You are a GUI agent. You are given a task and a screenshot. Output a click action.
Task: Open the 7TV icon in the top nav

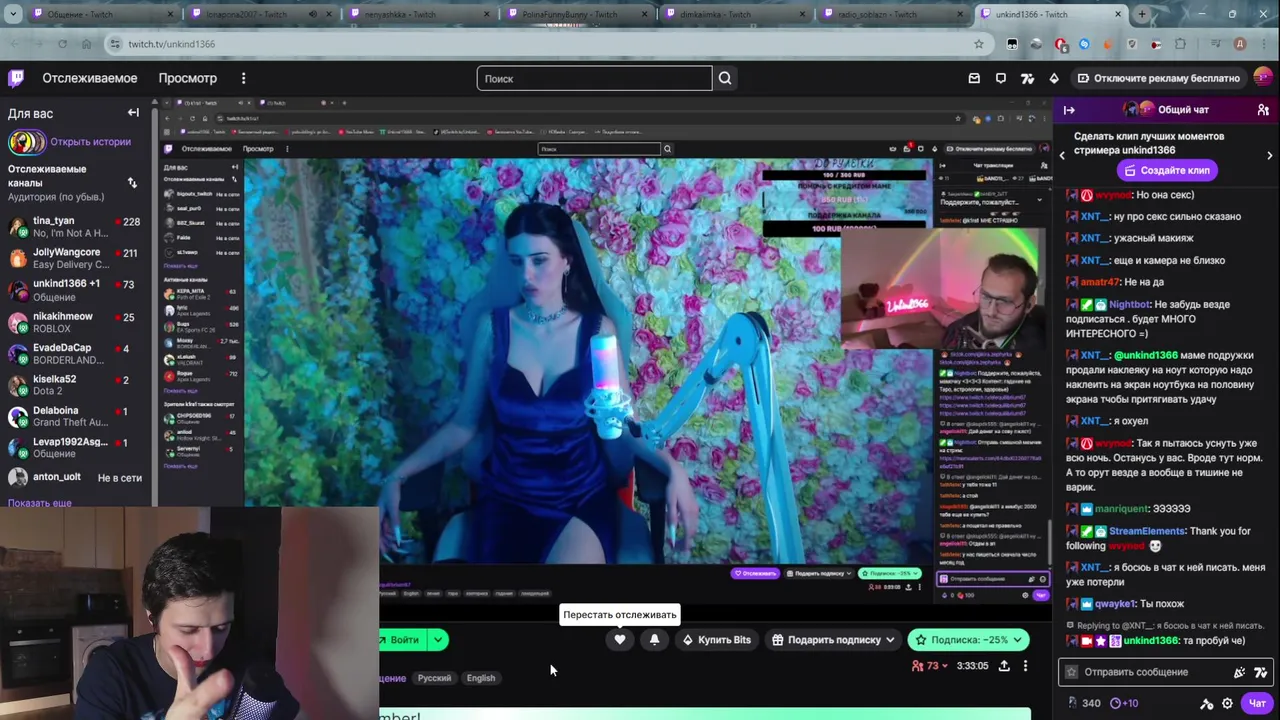tap(1027, 78)
